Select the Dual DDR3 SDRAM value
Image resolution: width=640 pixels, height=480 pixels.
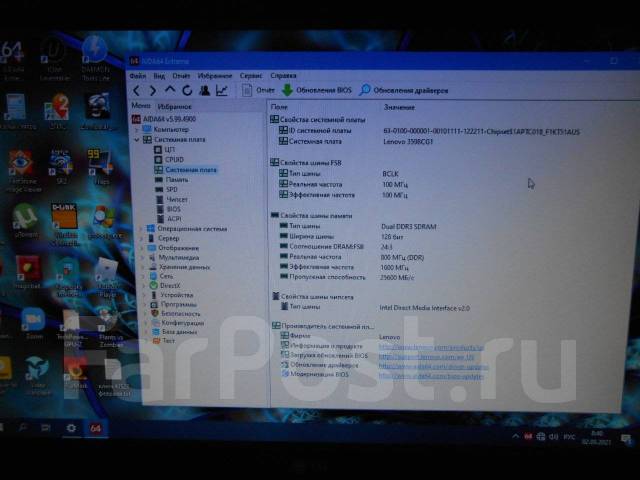point(409,227)
